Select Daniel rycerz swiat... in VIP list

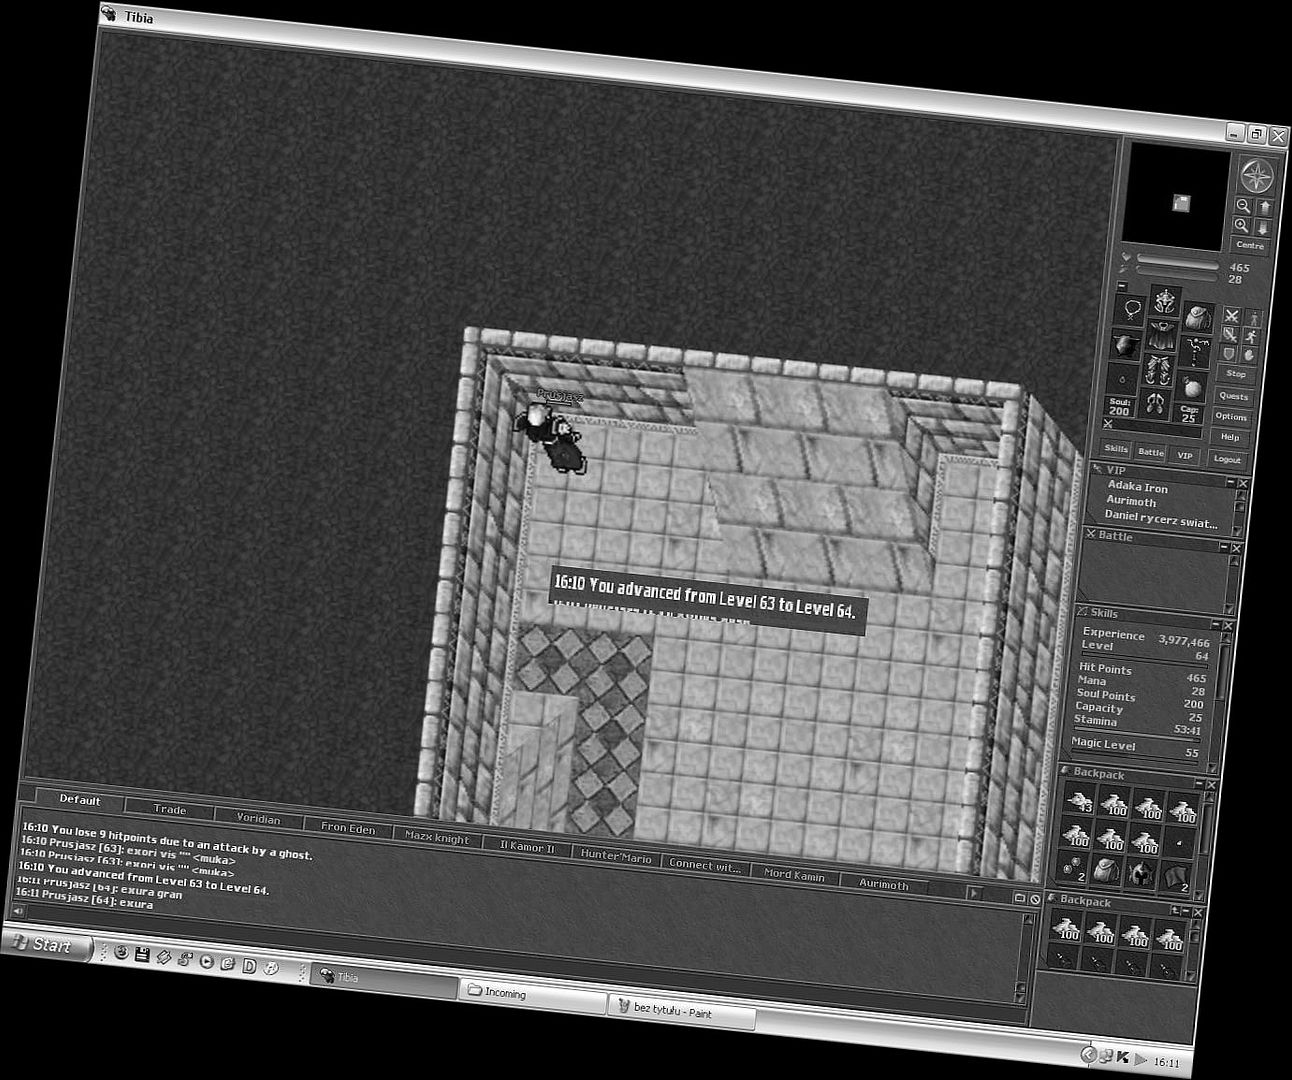1161,517
